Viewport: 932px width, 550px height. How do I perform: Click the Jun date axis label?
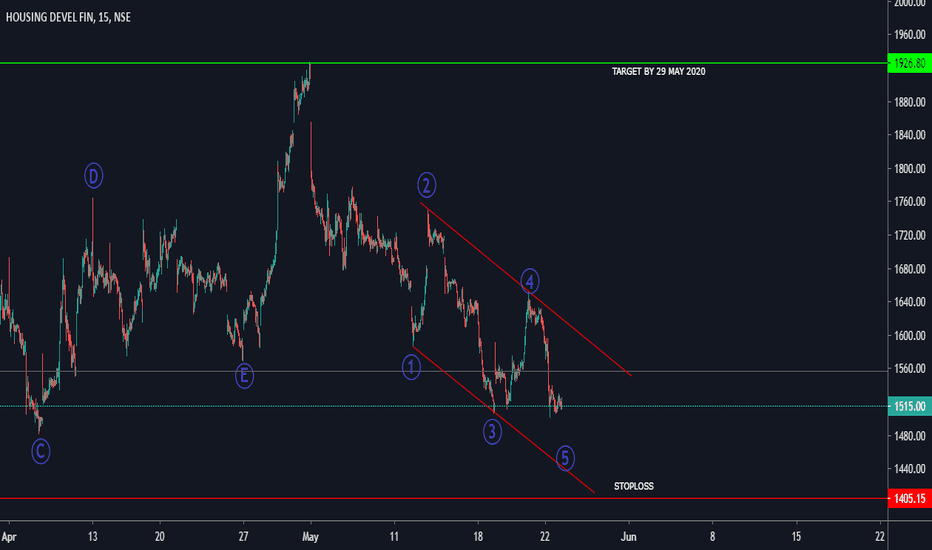click(x=628, y=536)
